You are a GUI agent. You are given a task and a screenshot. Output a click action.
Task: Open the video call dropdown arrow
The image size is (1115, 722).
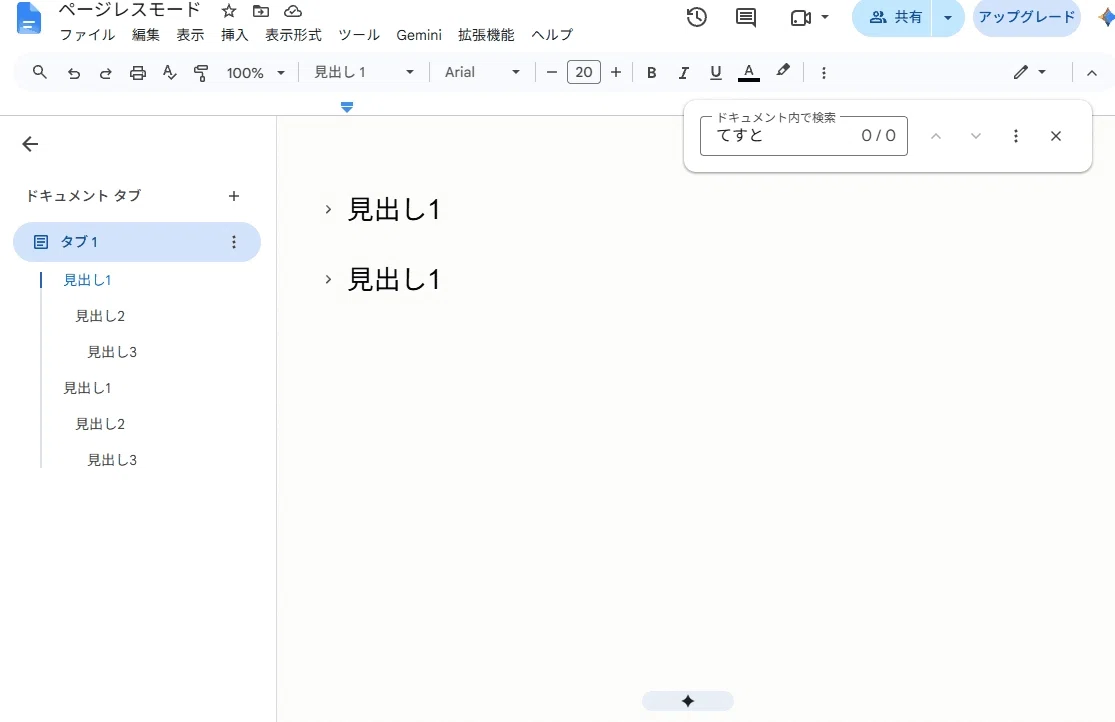coord(825,17)
